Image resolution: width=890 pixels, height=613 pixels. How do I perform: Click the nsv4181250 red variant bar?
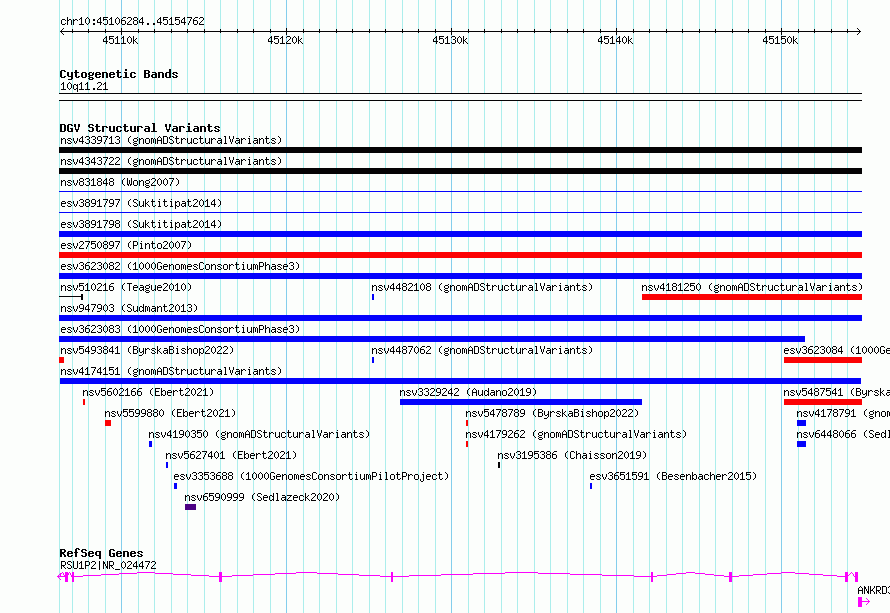pos(752,297)
